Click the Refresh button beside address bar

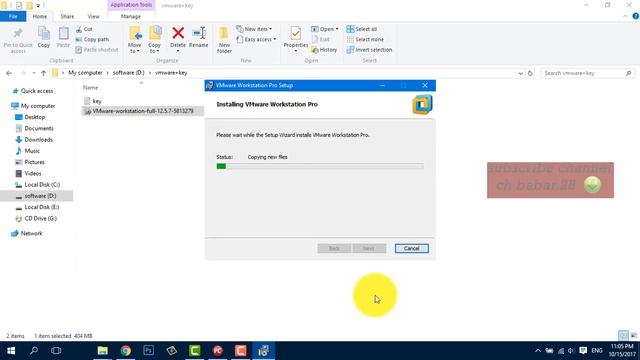[530, 73]
